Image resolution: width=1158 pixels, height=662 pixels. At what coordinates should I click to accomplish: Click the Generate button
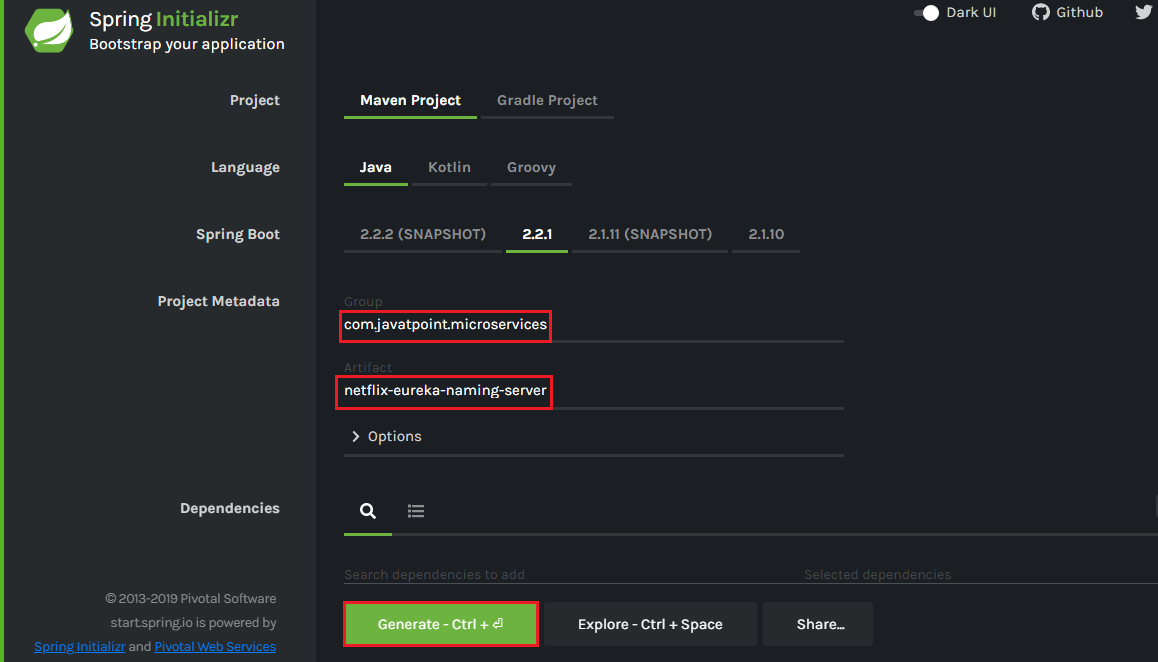[x=441, y=624]
